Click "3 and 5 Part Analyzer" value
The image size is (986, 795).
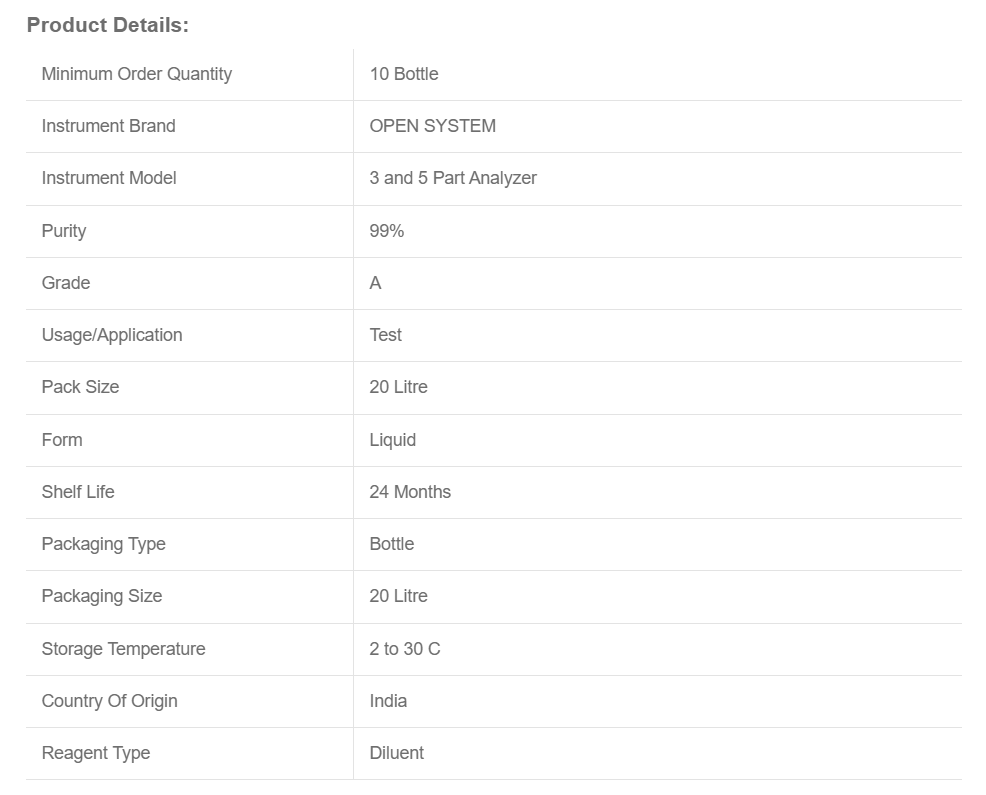[x=453, y=178]
